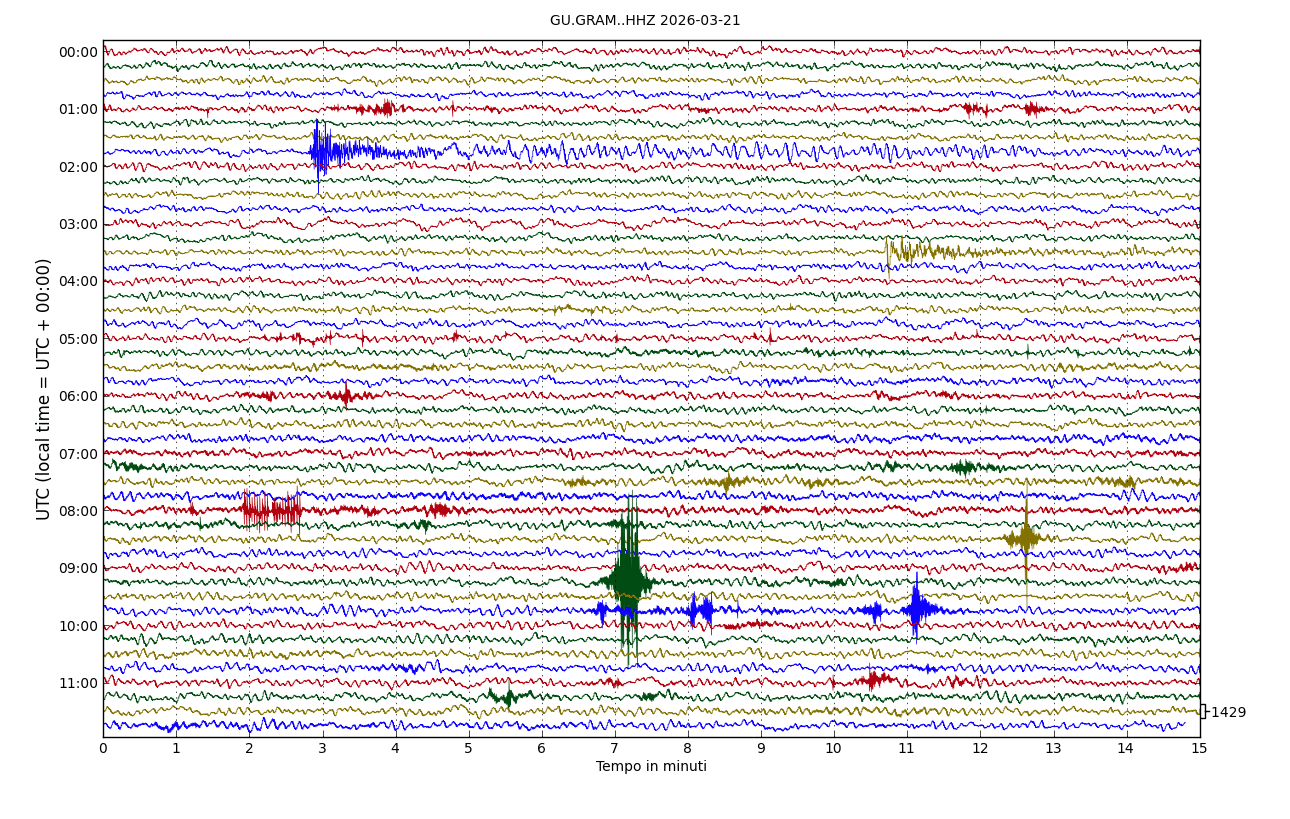Click the plot title GU.GRAM..HHZ 2026-03-21

645,21
